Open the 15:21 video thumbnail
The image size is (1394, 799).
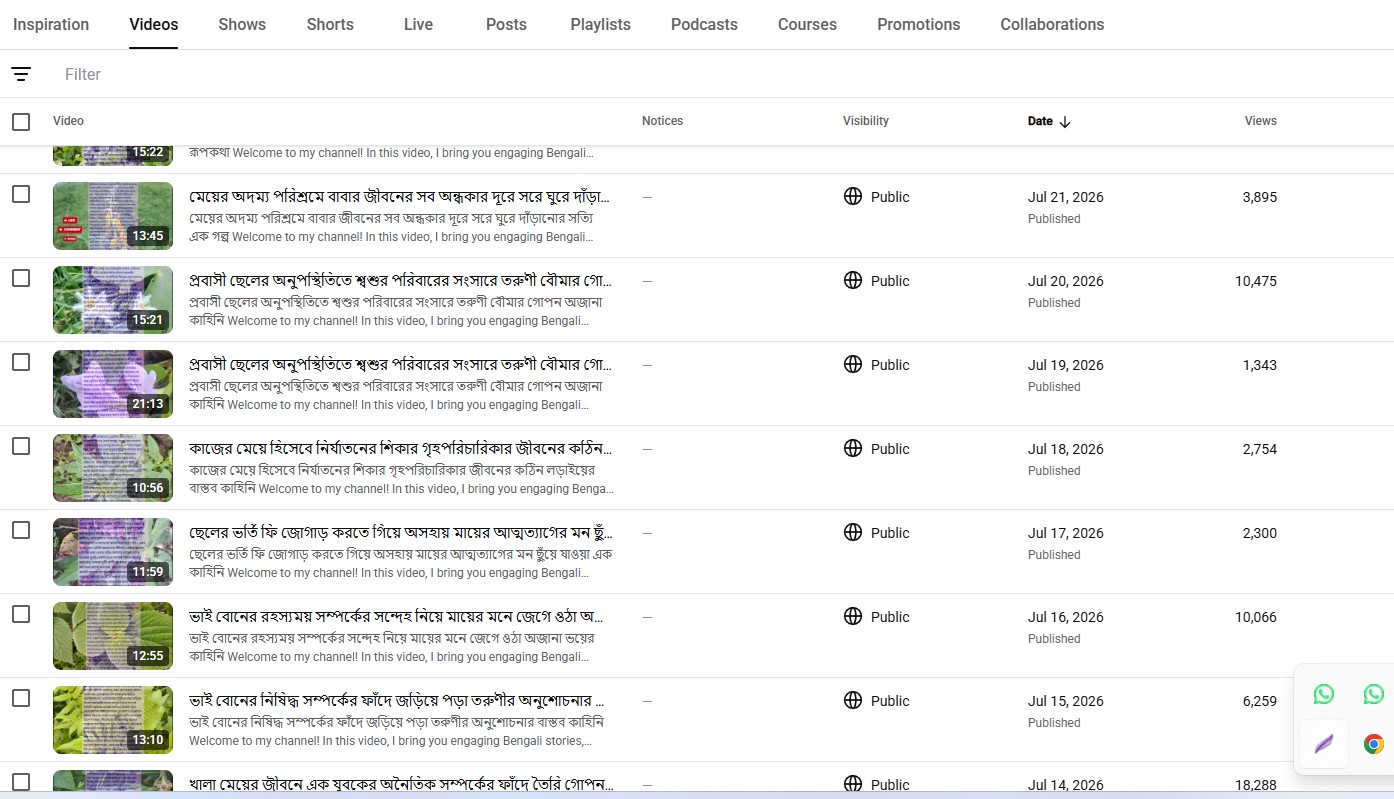[x=113, y=300]
